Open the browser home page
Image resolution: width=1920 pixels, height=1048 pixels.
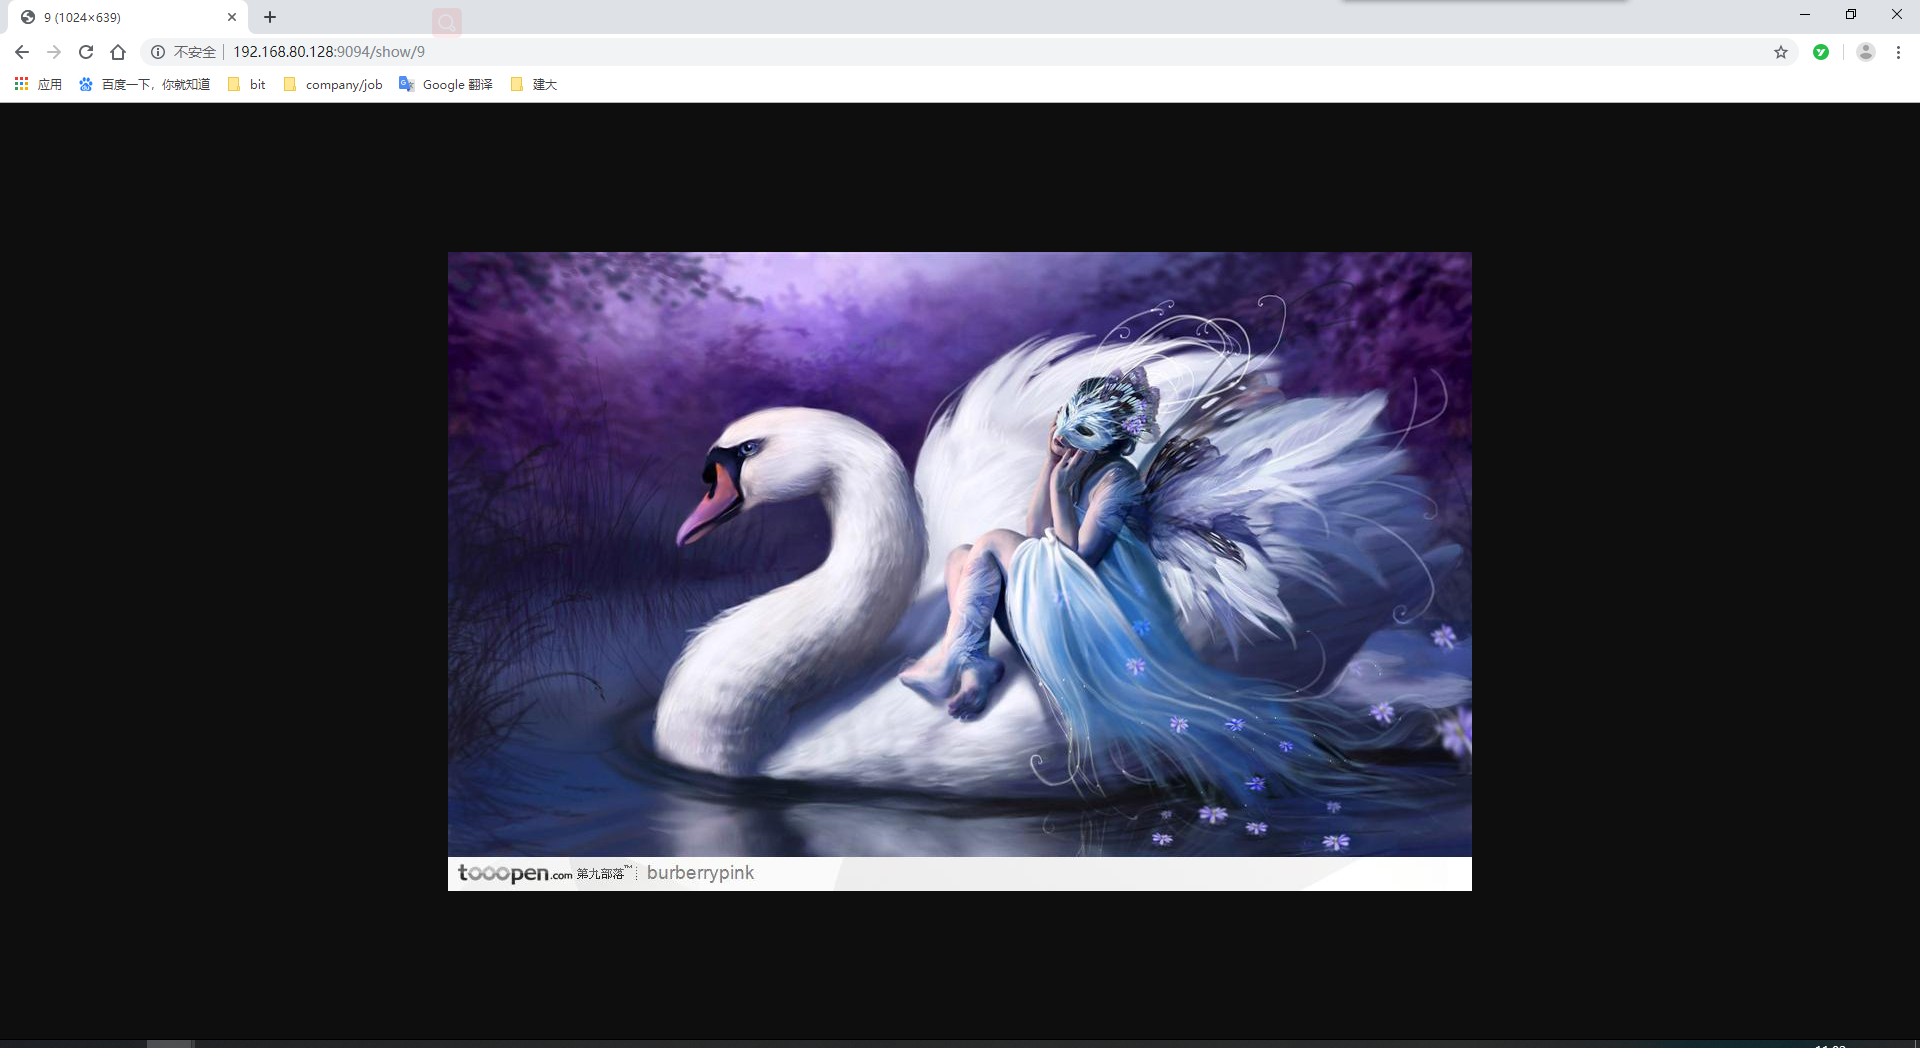click(118, 52)
